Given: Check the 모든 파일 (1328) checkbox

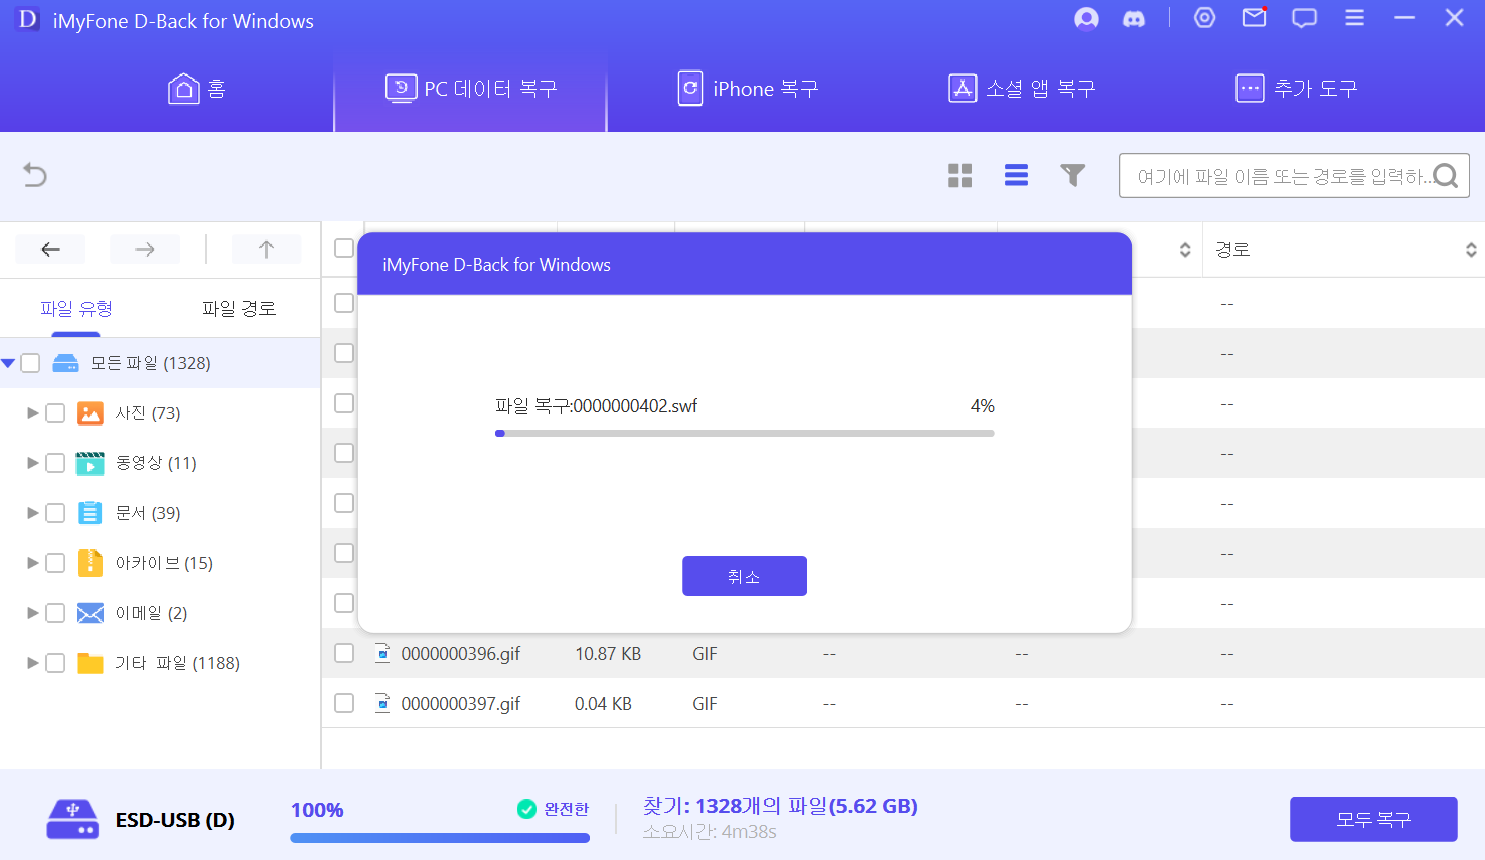Looking at the screenshot, I should click(30, 363).
